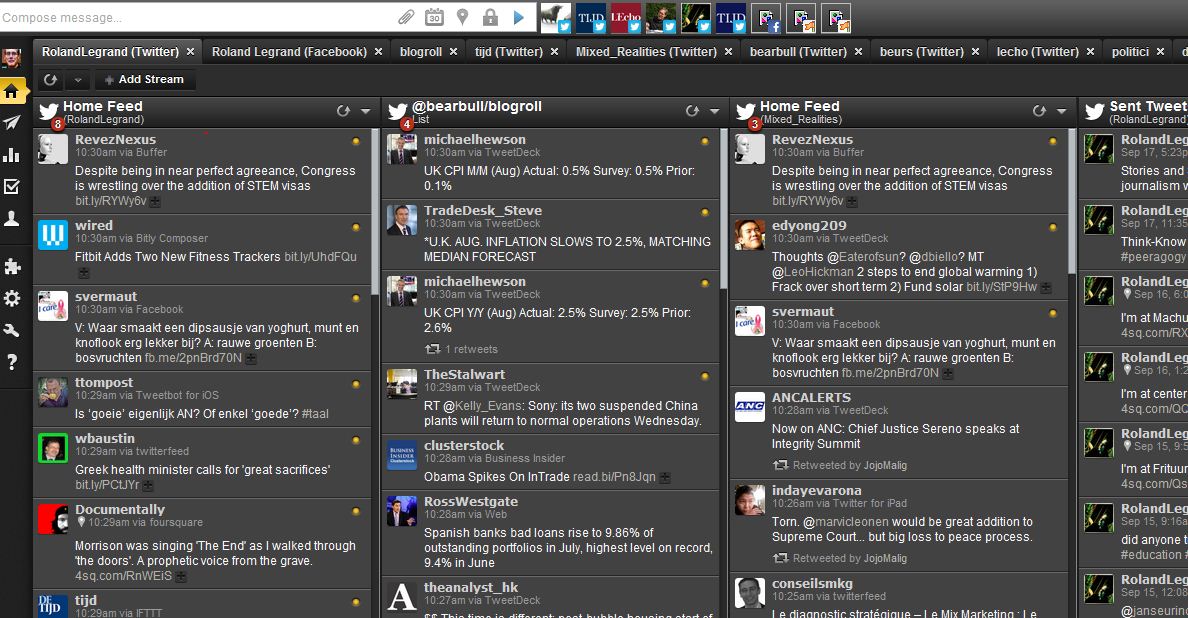The image size is (1188, 618).
Task: Open the @bearbull/blogroll stream options dropdown
Action: coord(714,111)
